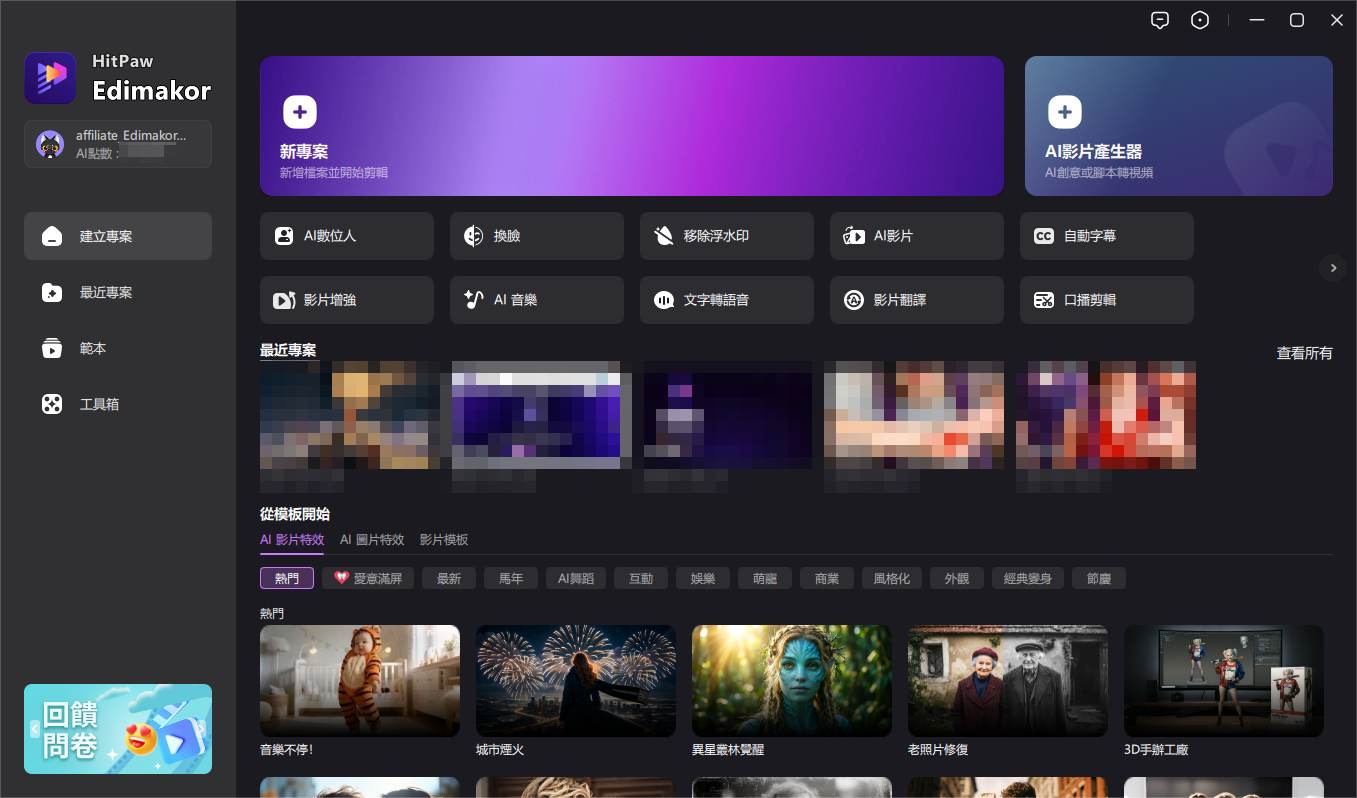Open the AI數位人 tool
1357x798 pixels.
pyautogui.click(x=346, y=236)
